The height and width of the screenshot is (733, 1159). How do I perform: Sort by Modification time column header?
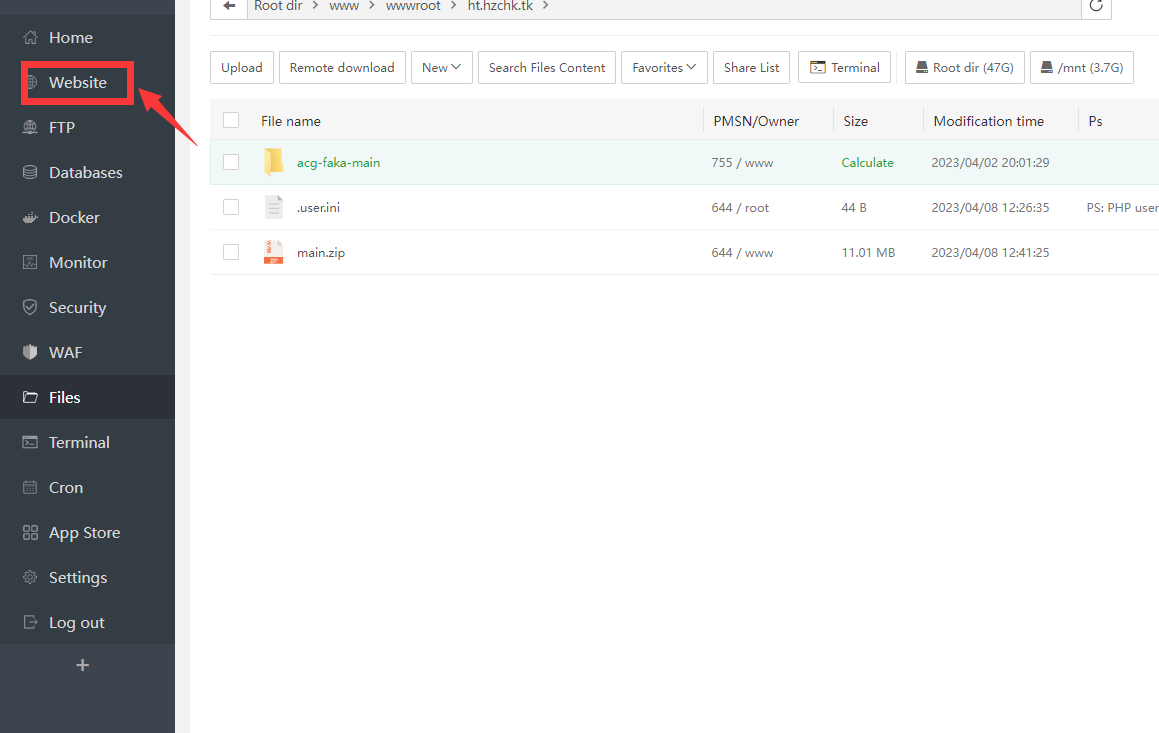tap(988, 121)
